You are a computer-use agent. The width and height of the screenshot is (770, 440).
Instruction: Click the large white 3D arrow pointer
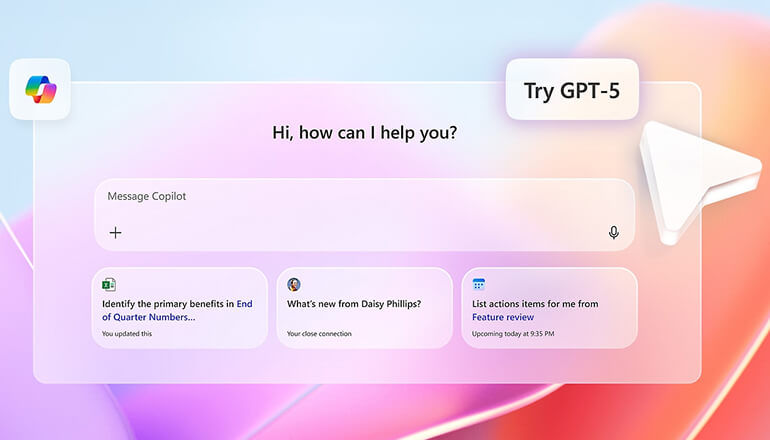(x=695, y=180)
